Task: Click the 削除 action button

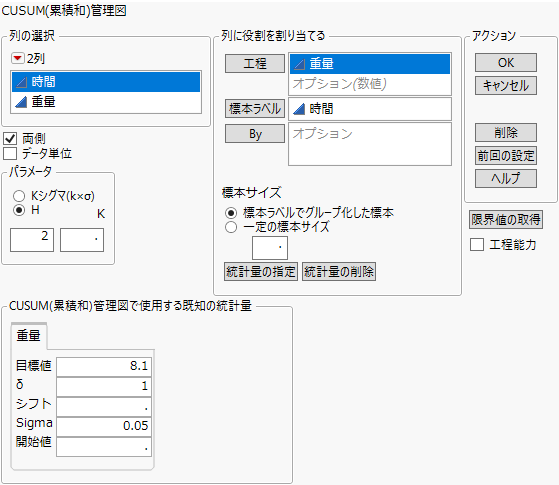Action: (x=506, y=133)
